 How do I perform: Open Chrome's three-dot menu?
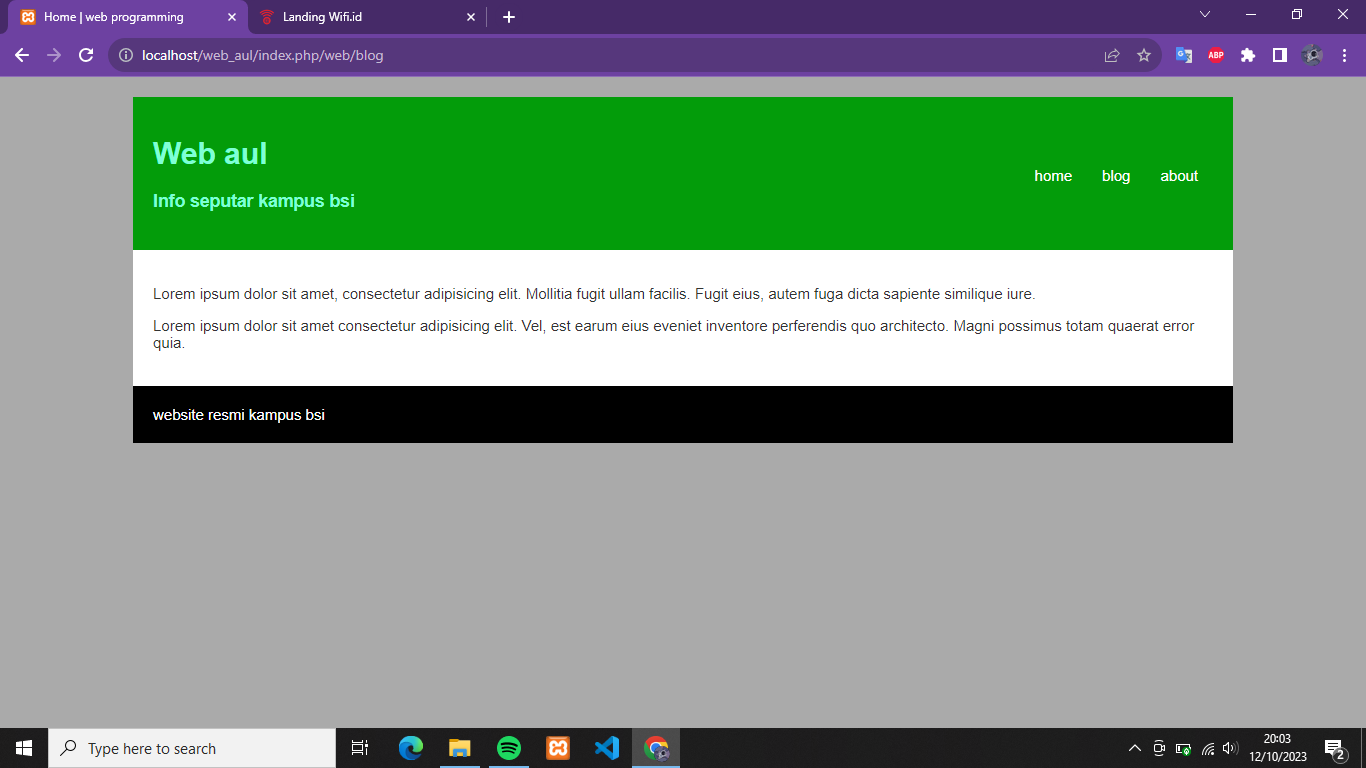[x=1345, y=55]
